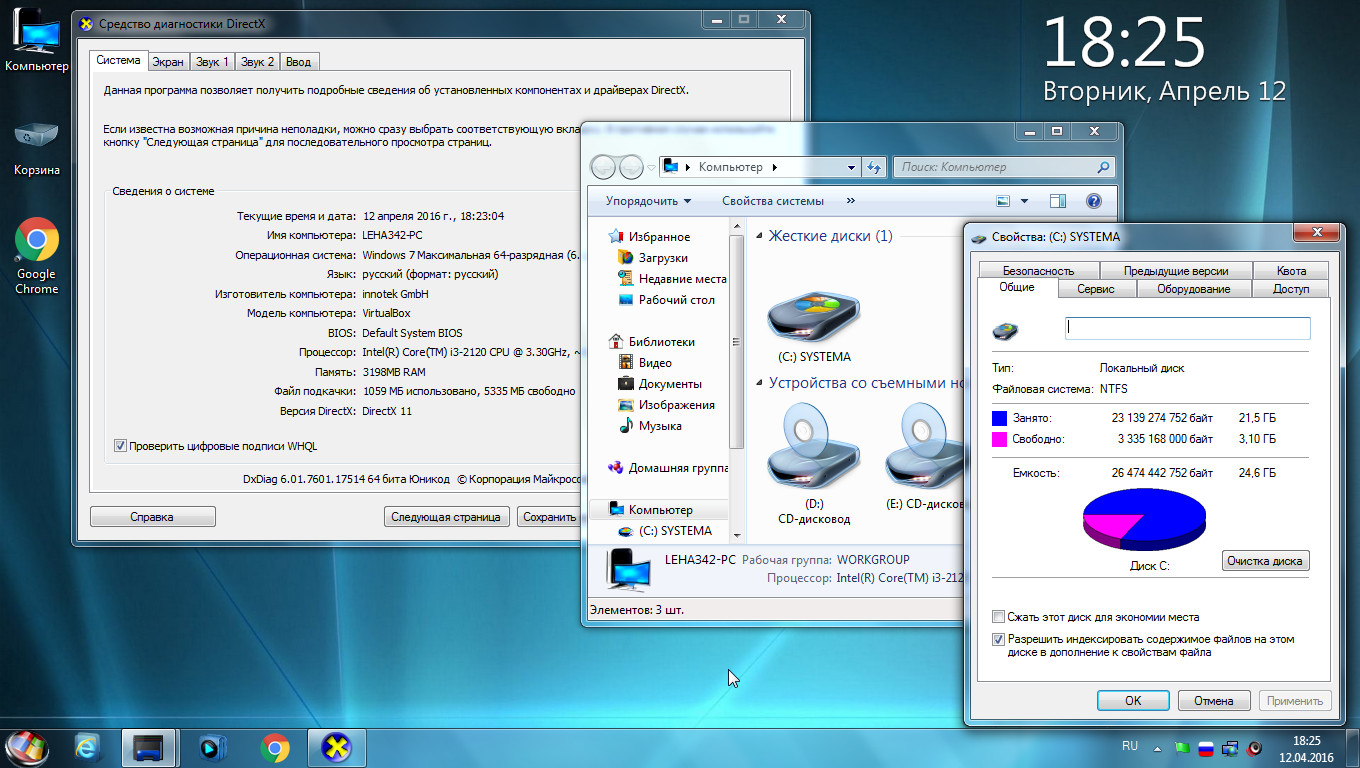Switch to the Звук 1 tab

tap(212, 62)
